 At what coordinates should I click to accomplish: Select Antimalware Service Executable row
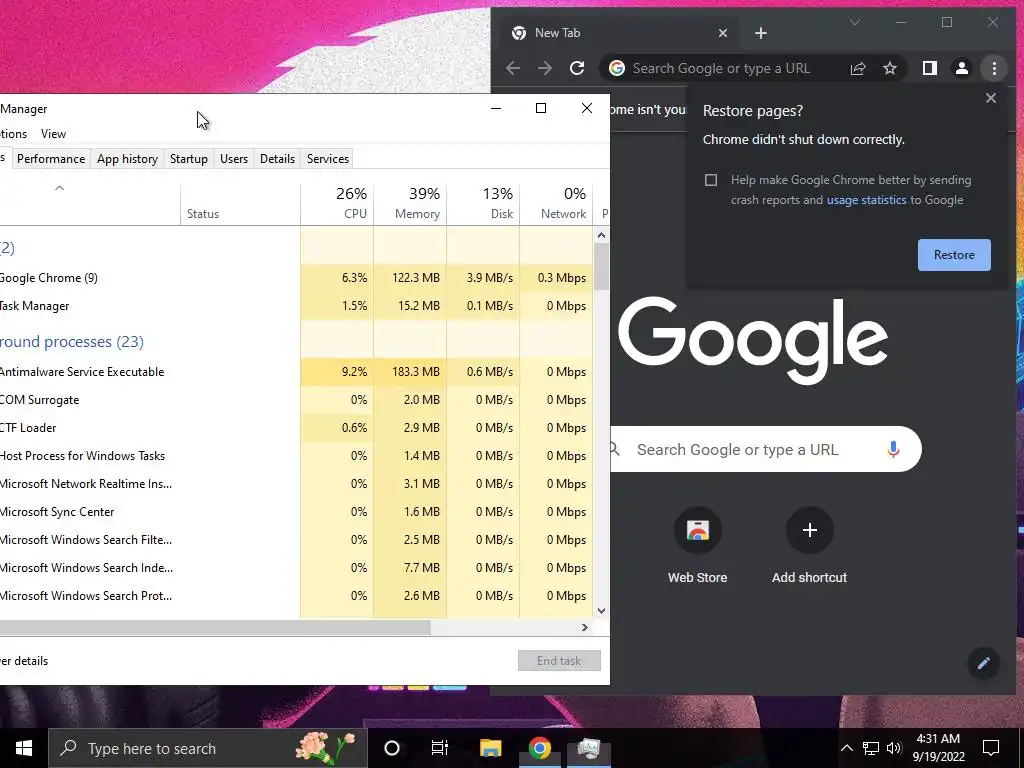296,372
